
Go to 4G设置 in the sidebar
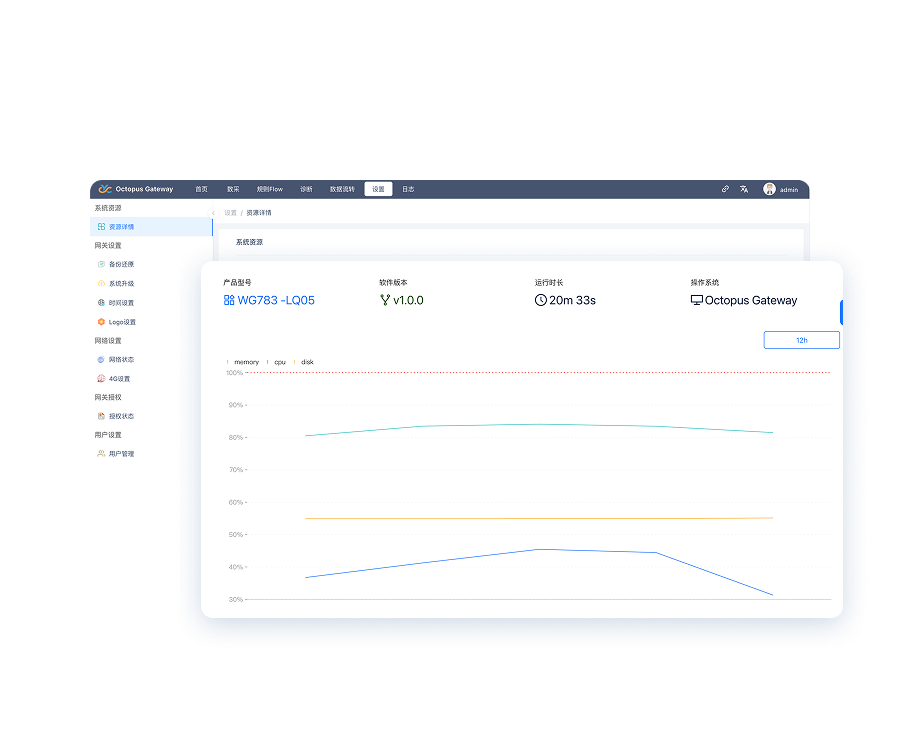(119, 379)
